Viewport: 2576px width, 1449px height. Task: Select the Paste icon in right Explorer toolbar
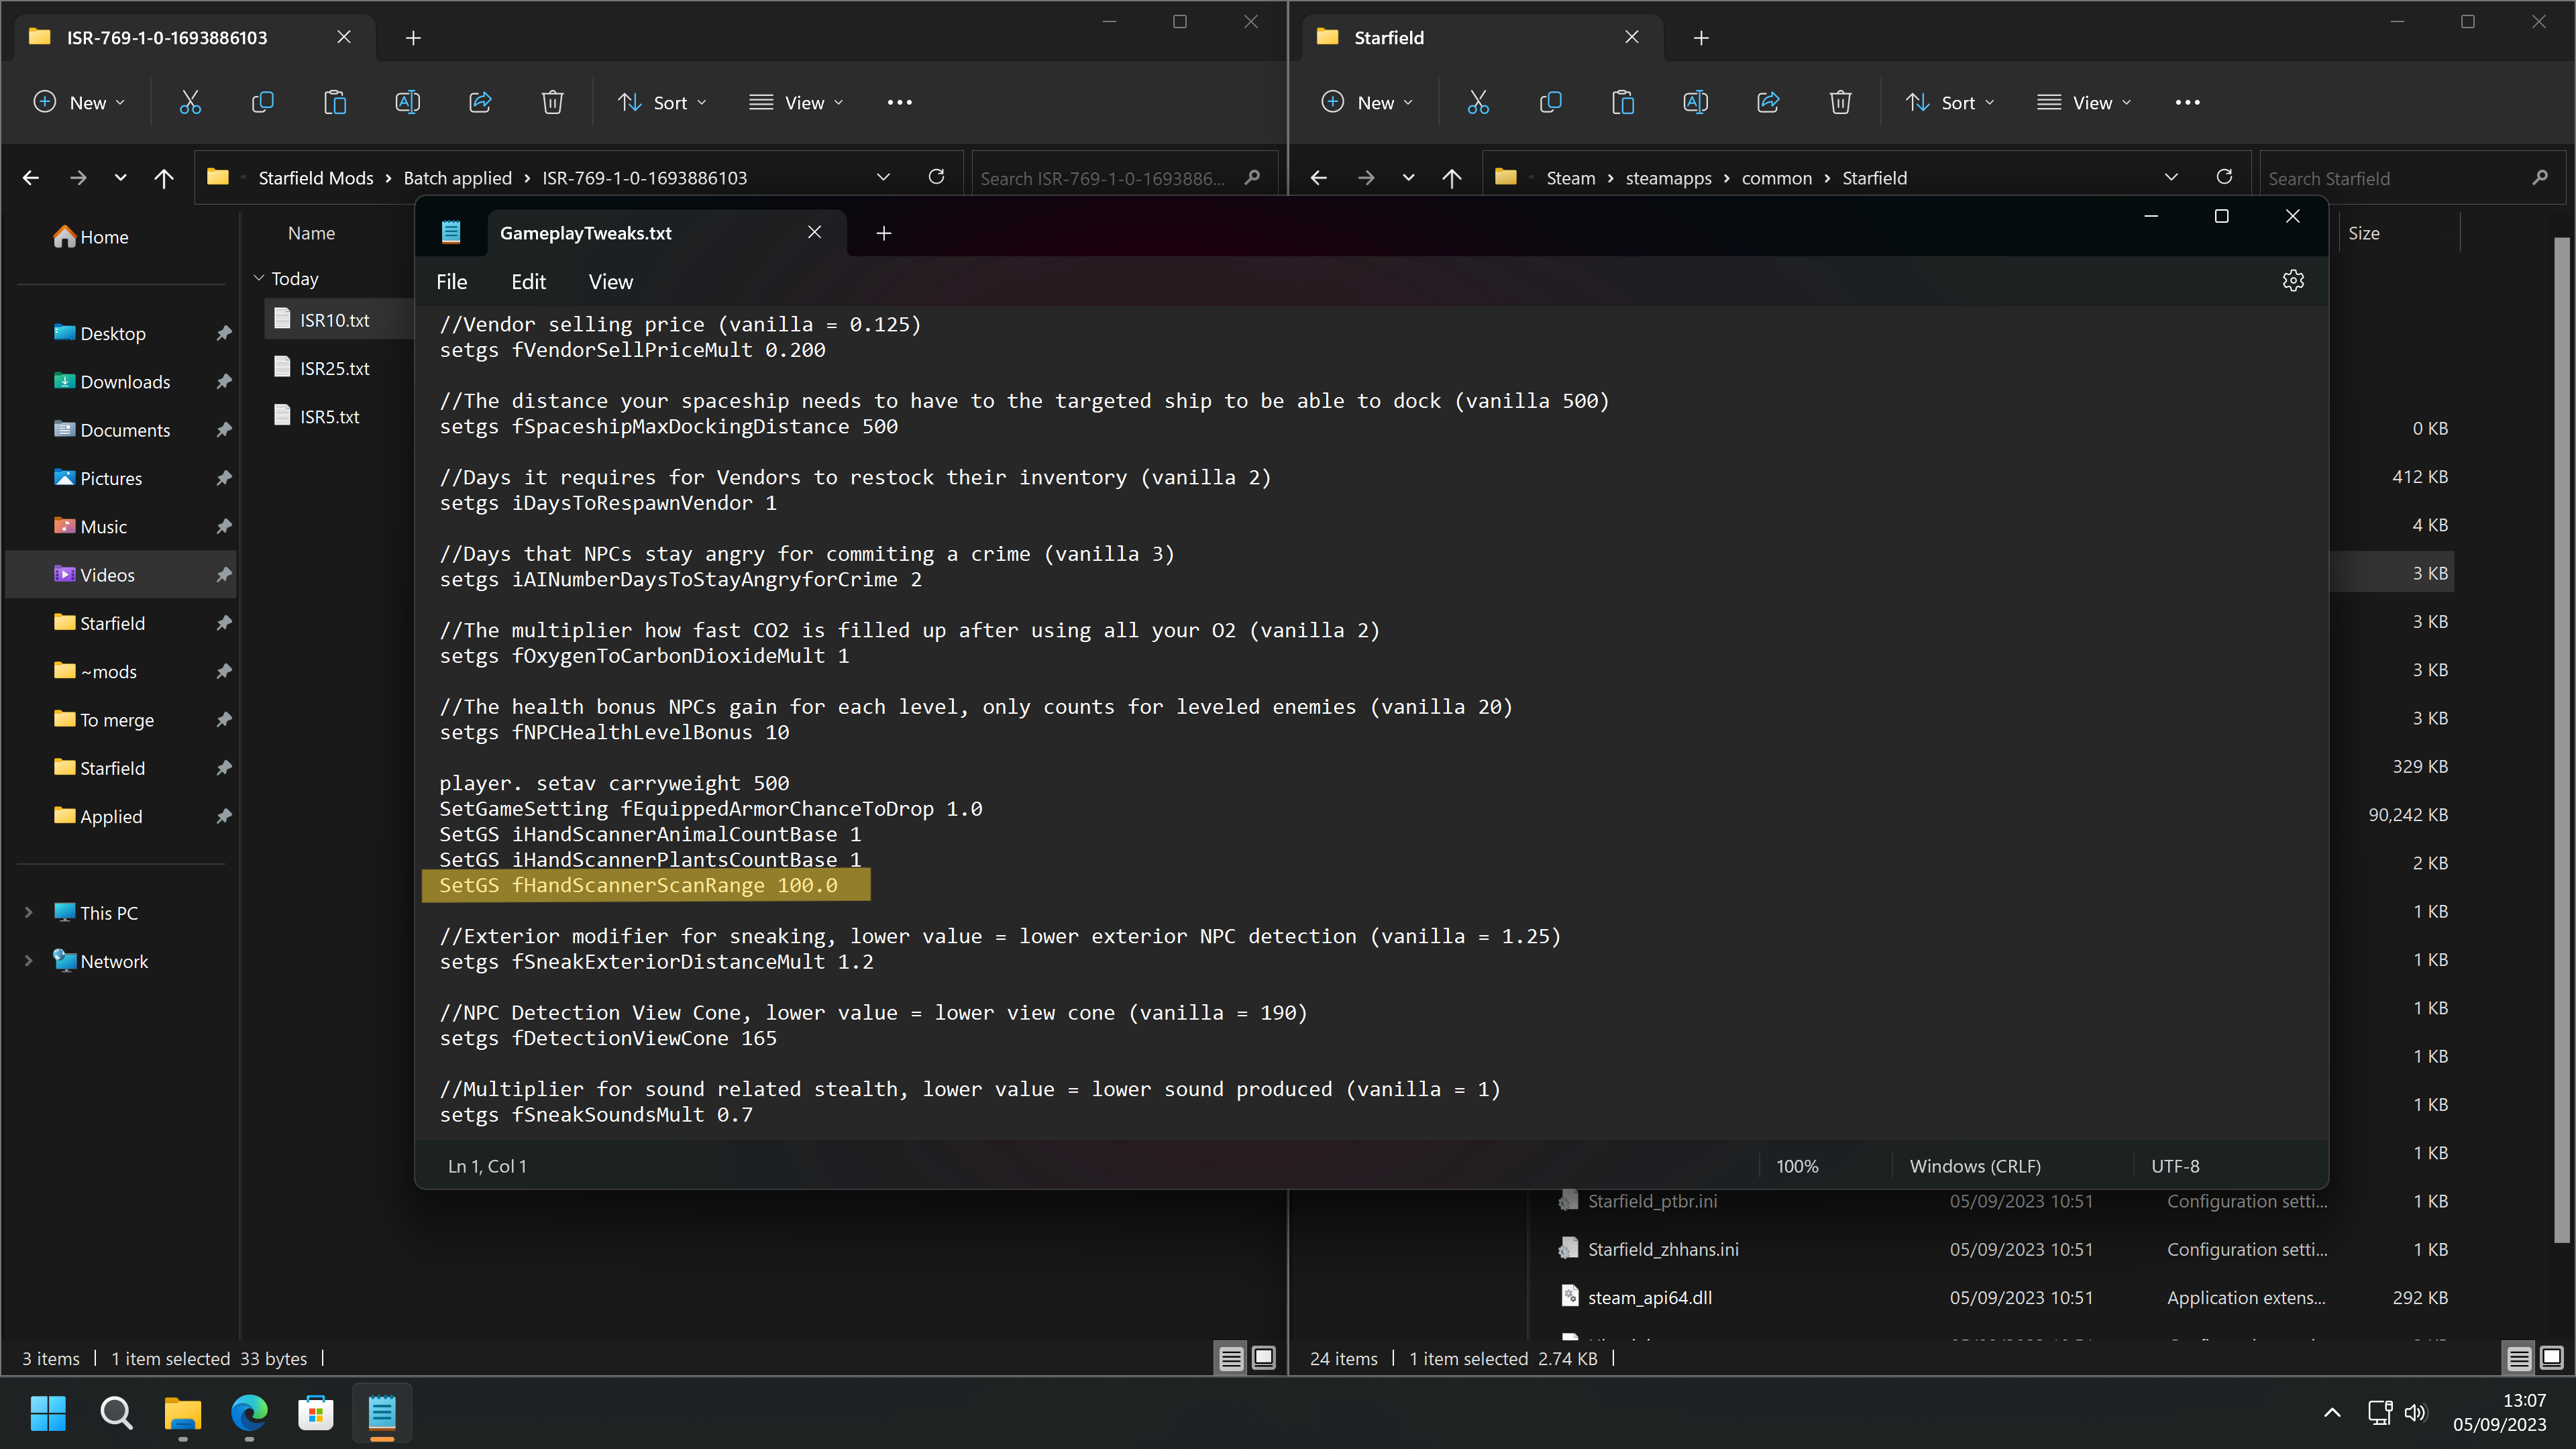click(1623, 102)
